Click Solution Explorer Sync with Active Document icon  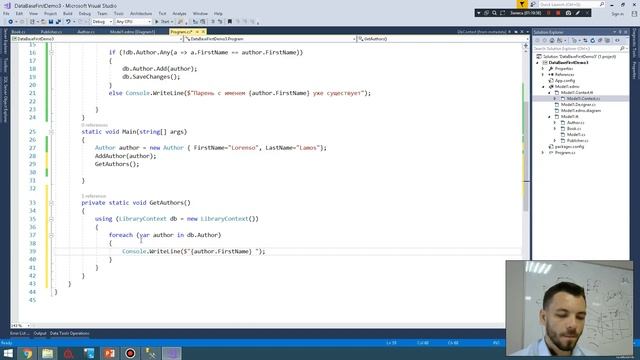pyautogui.click(x=585, y=40)
